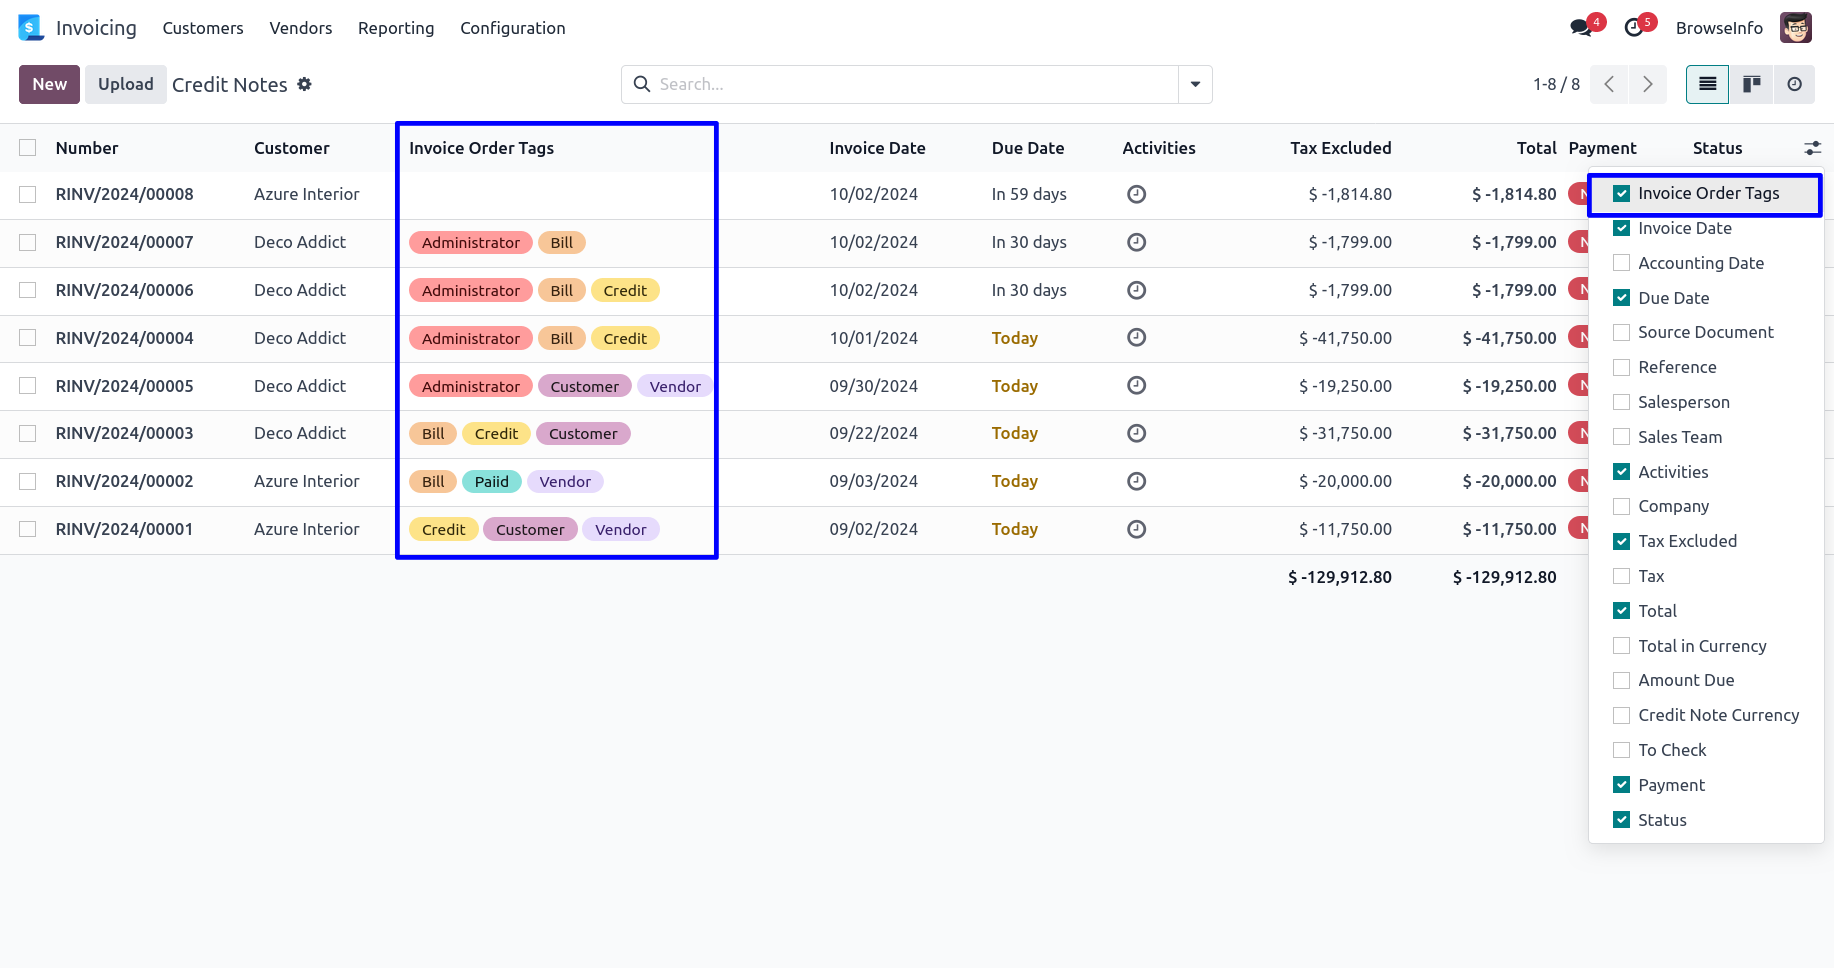Click the Upload button
This screenshot has height=968, width=1834.
click(x=125, y=84)
